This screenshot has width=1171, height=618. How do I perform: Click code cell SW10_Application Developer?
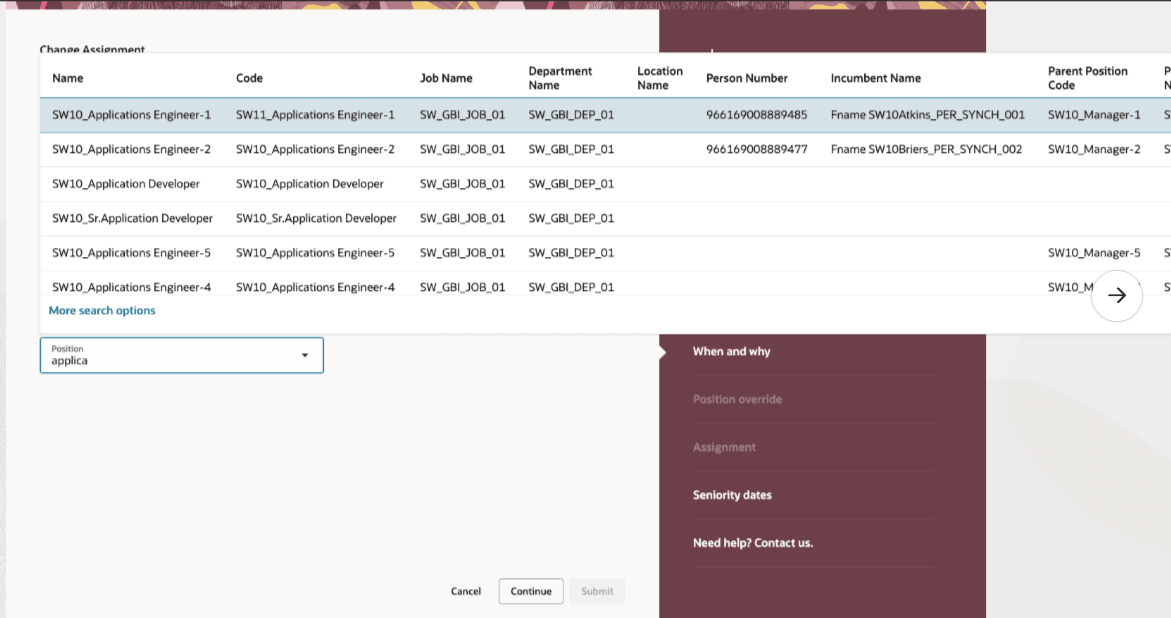point(310,184)
